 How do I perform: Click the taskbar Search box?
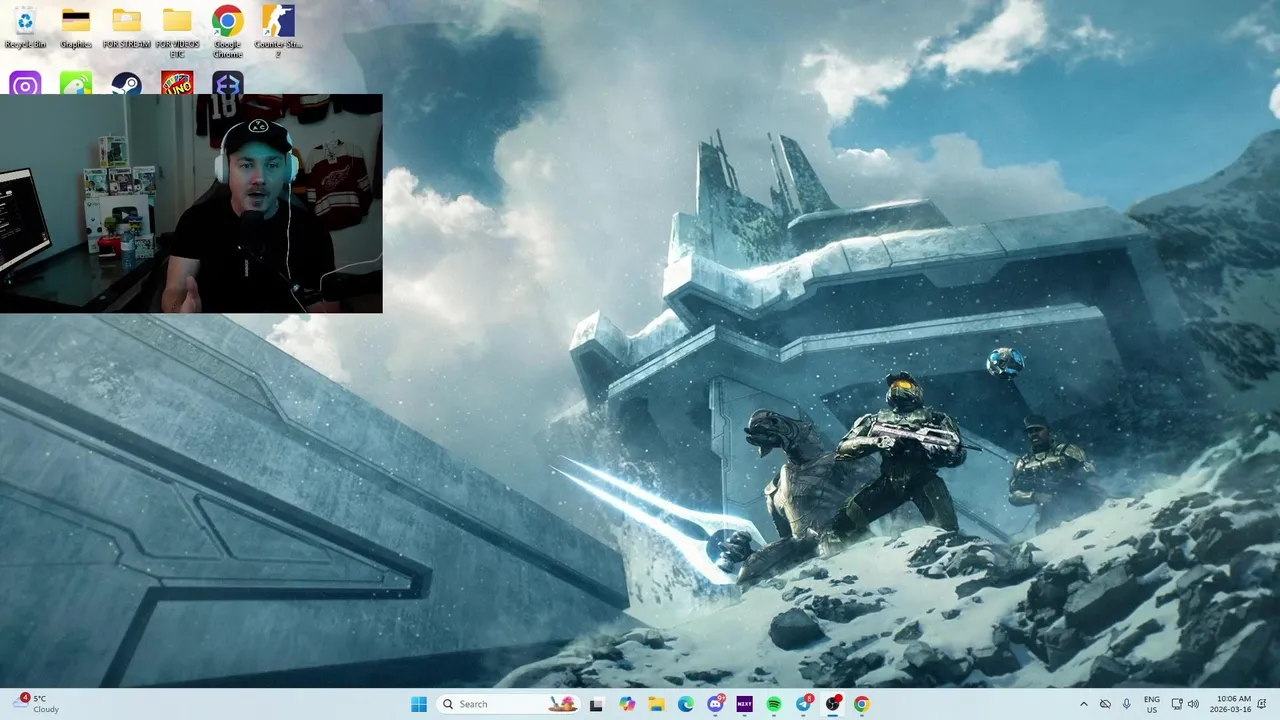coord(509,704)
